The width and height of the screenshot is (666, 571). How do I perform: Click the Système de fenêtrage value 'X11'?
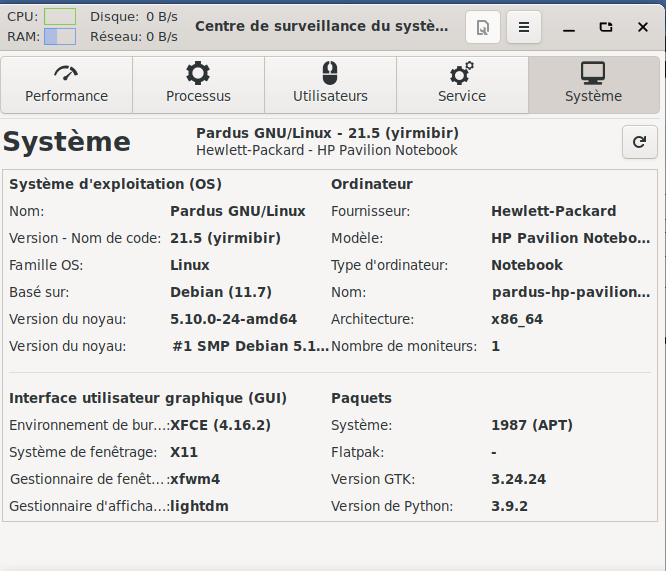[x=184, y=452]
